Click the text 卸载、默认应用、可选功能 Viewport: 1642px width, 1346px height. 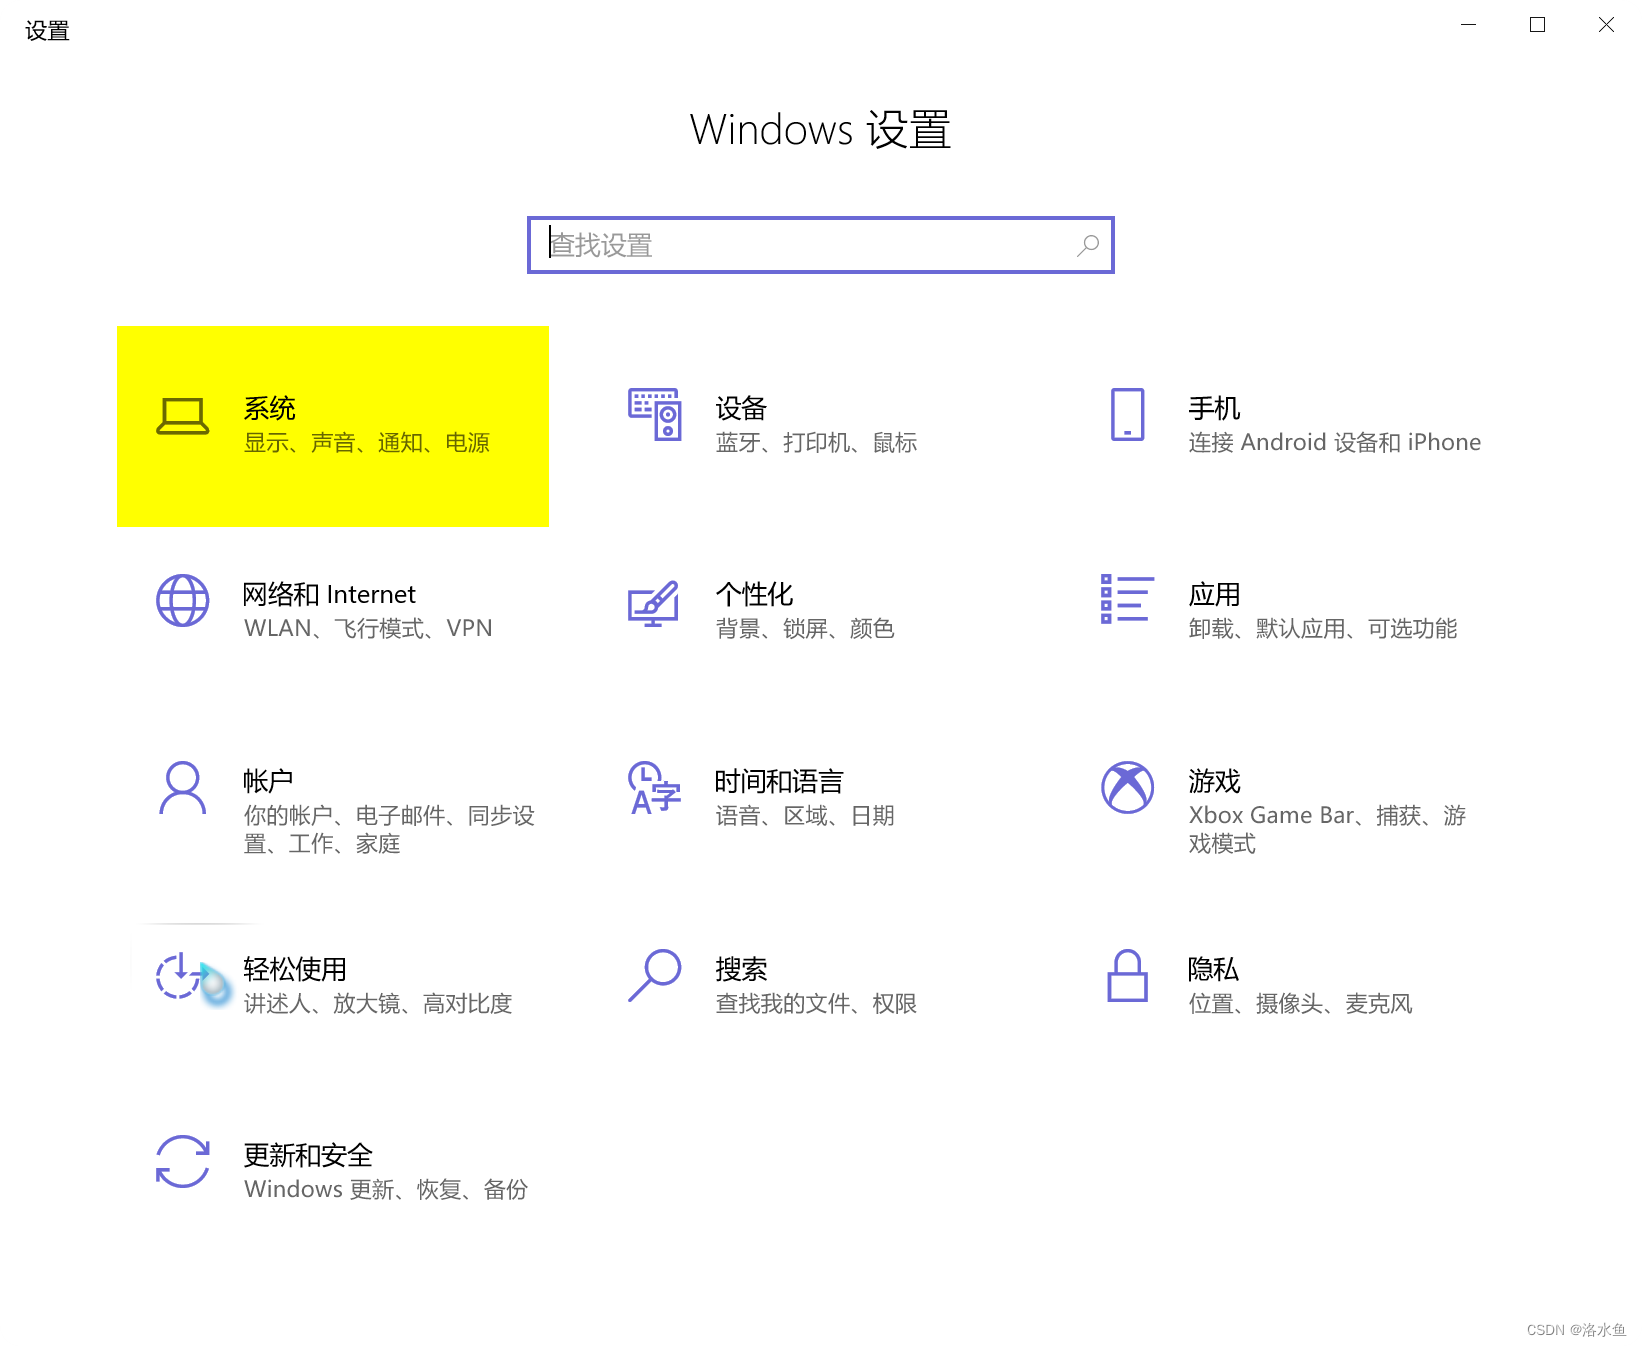tap(1322, 629)
